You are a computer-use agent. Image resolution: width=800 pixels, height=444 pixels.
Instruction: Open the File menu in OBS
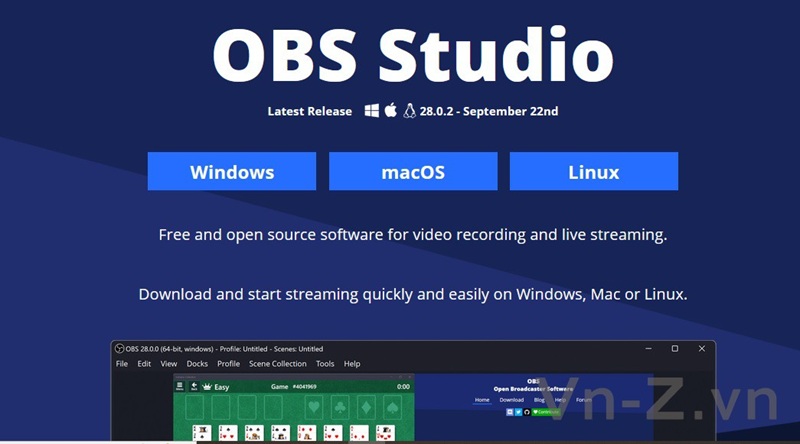click(x=122, y=364)
